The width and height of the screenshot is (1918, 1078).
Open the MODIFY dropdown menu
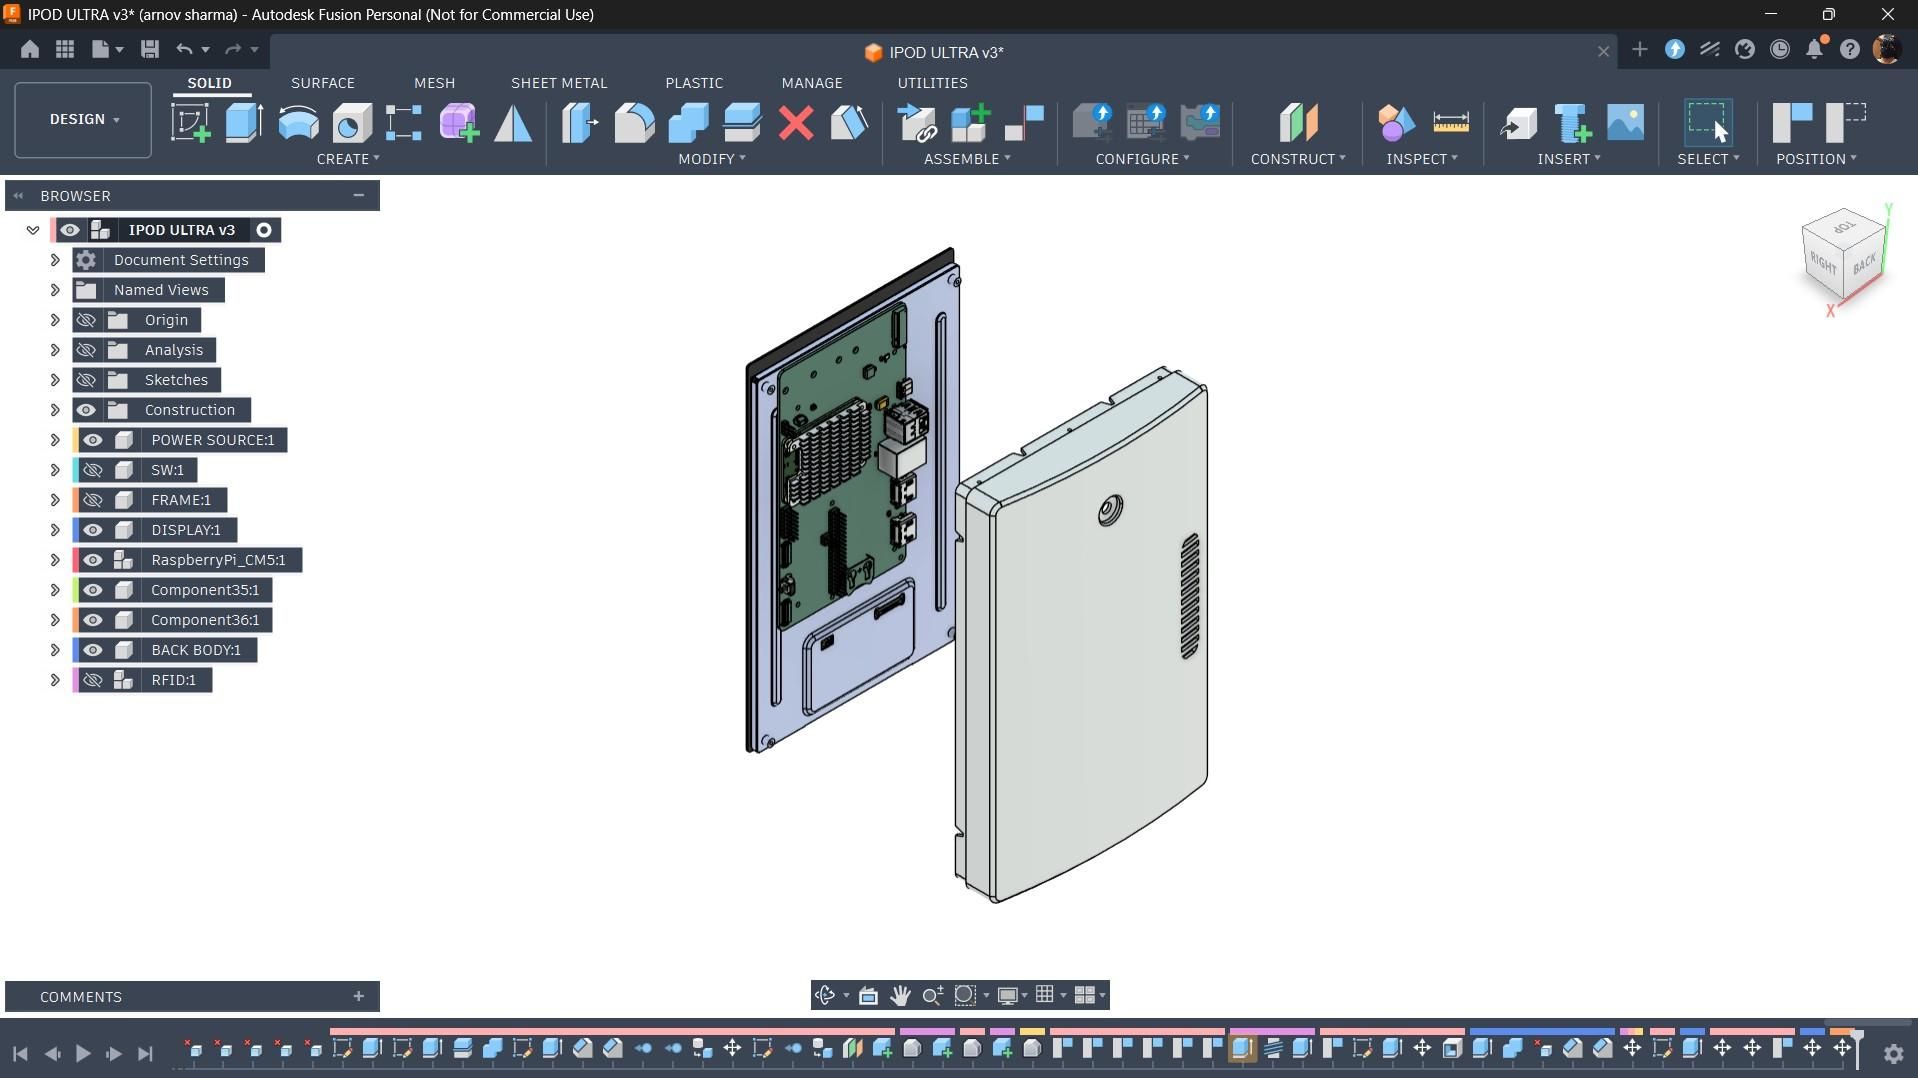click(711, 159)
